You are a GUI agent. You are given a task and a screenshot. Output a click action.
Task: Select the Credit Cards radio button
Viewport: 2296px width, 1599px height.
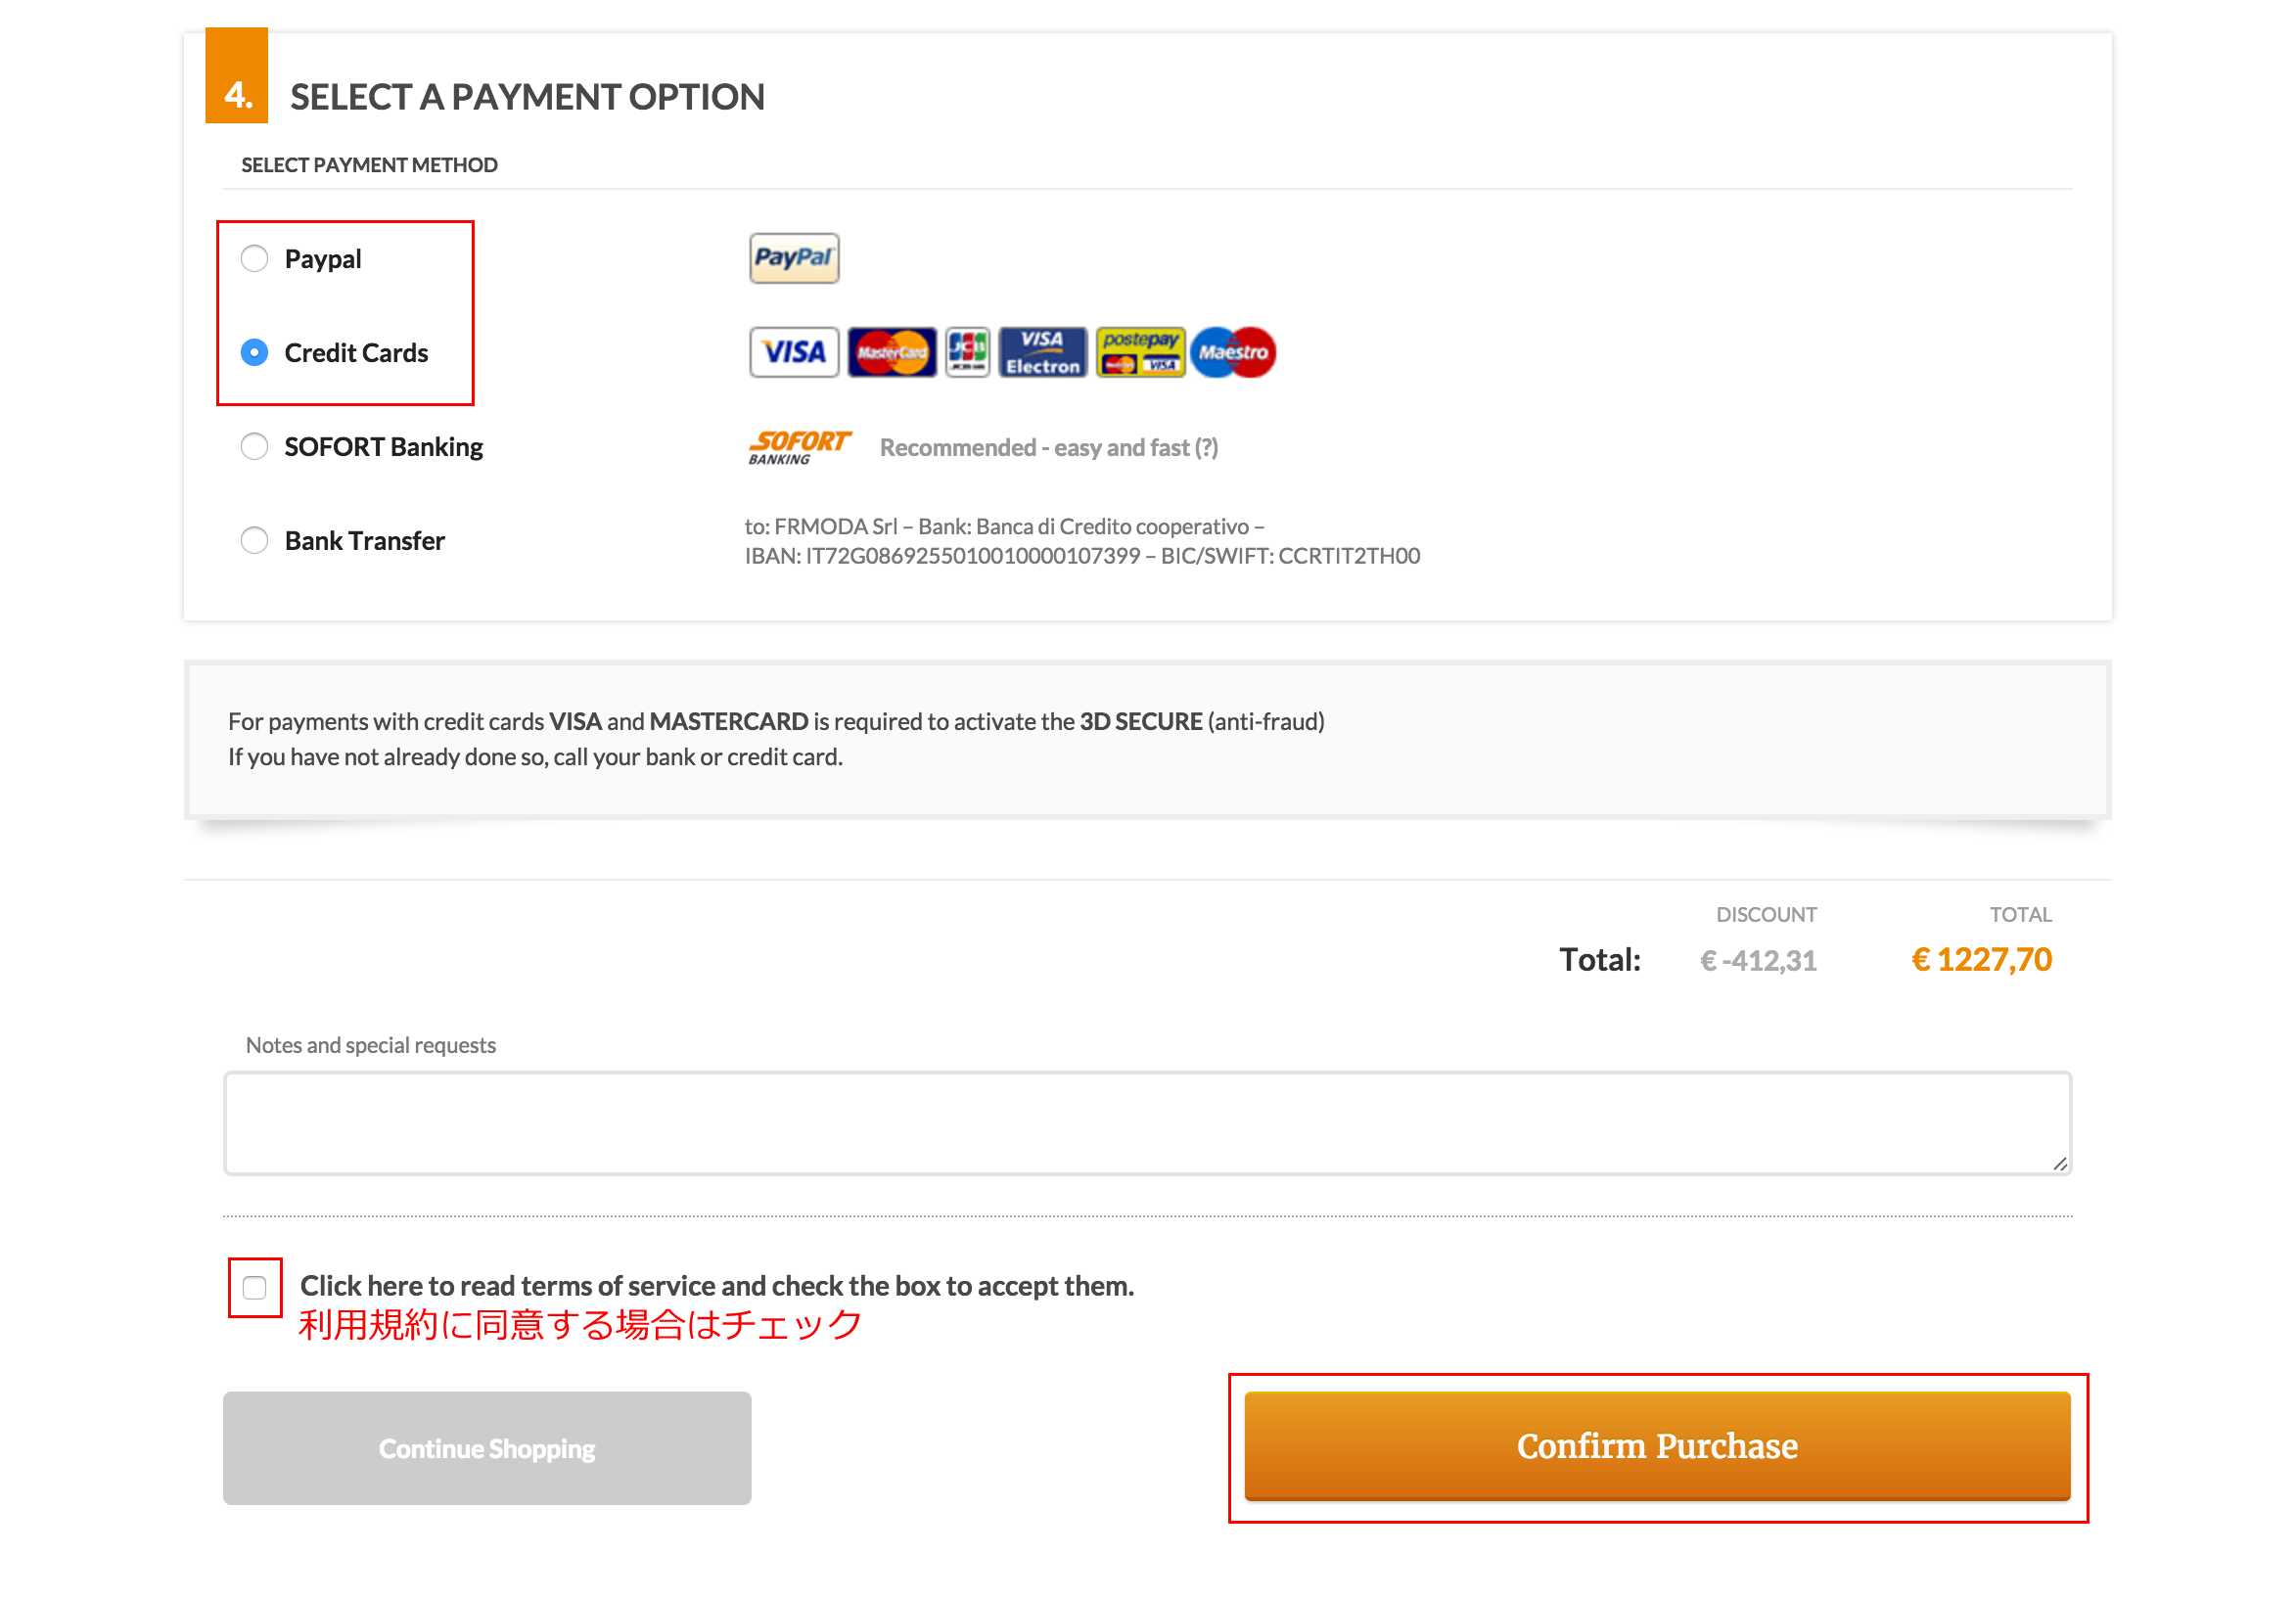point(254,352)
